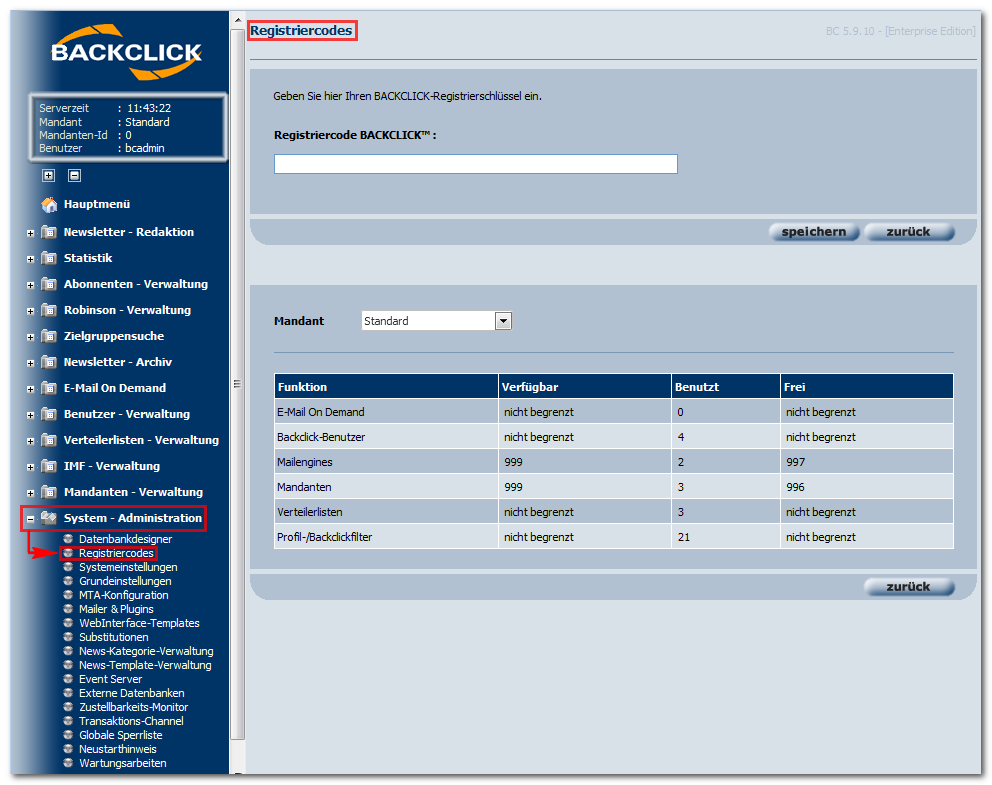Screen dimensions: 992x785
Task: Click the E-Mail On Demand folder icon
Action: click(49, 388)
